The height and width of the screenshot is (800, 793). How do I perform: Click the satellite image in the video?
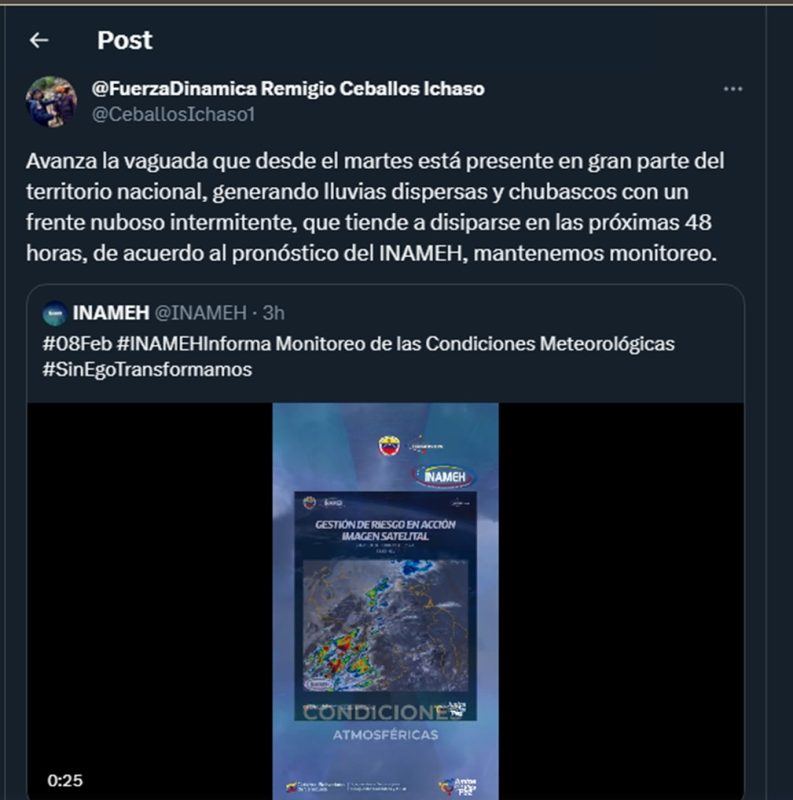coord(385,626)
